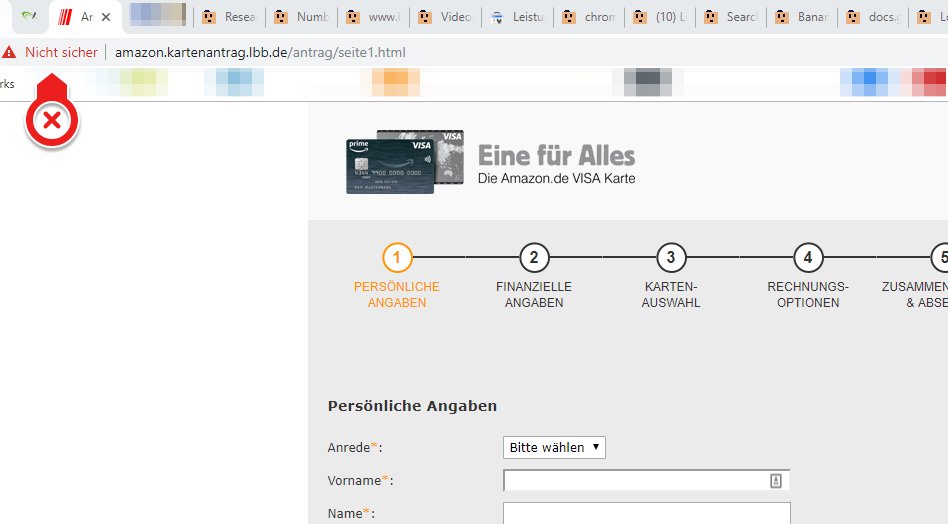
Task: Select step 2 circle Finanzielle Angaben
Action: point(534,257)
